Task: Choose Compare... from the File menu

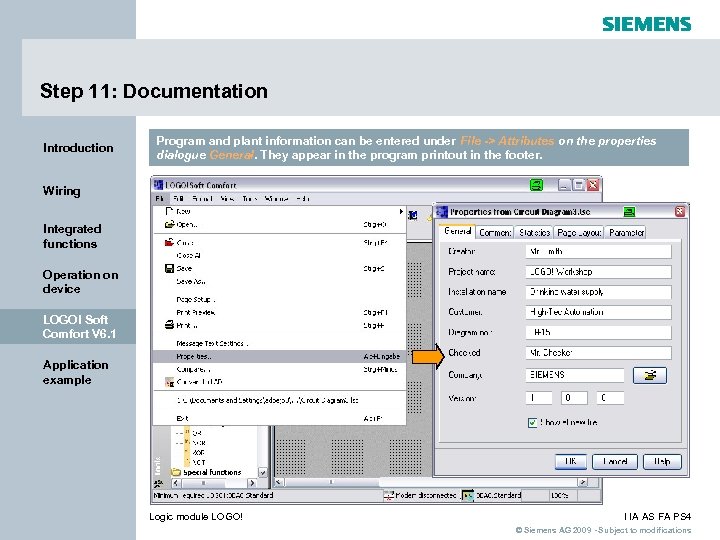Action: [279, 369]
